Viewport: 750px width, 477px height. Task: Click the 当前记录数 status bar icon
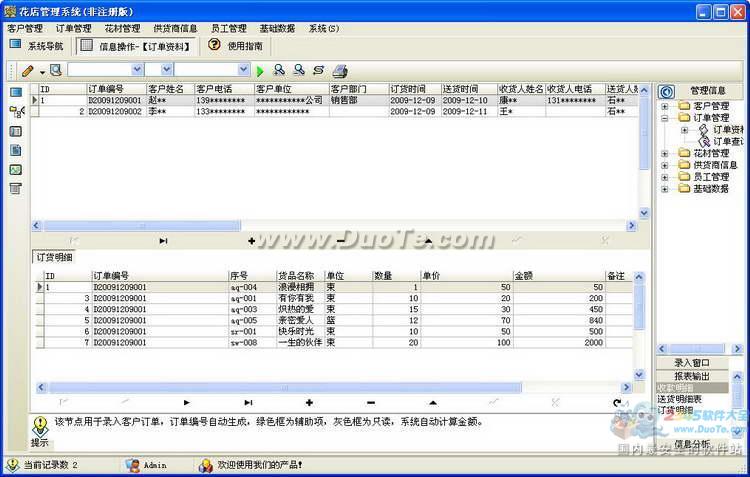12,465
